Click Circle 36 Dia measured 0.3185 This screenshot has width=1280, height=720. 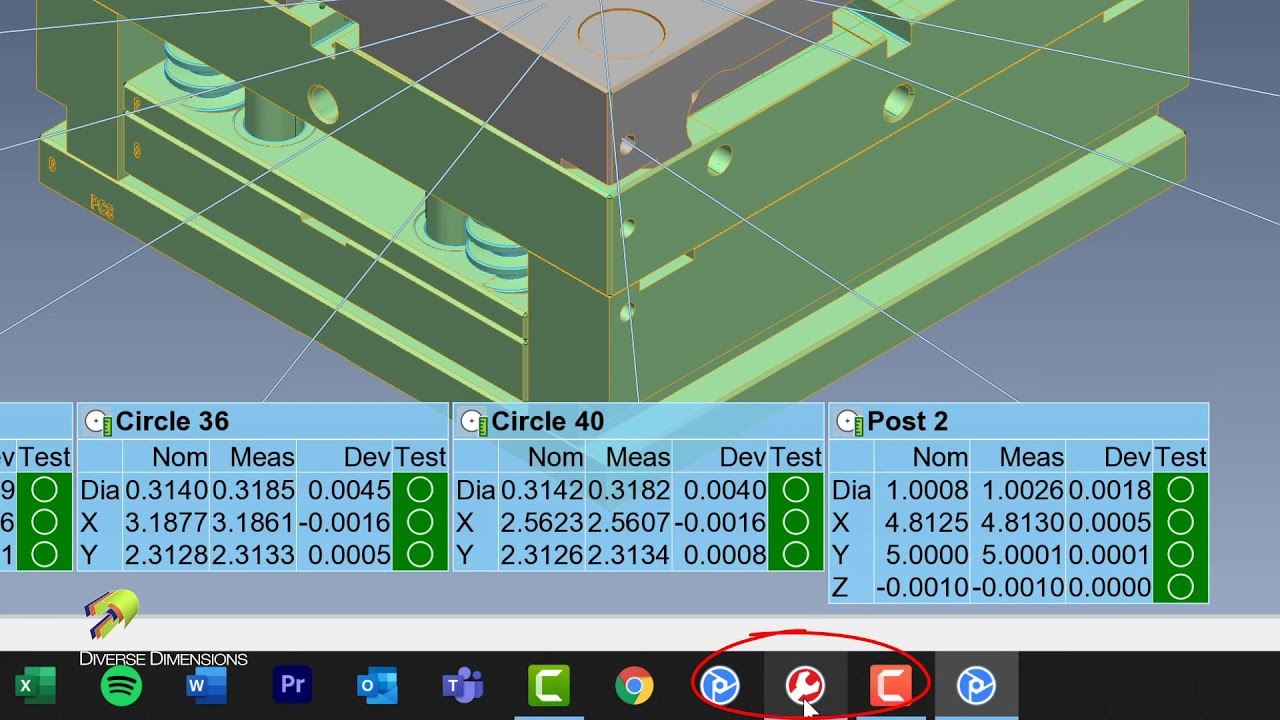[x=253, y=490]
